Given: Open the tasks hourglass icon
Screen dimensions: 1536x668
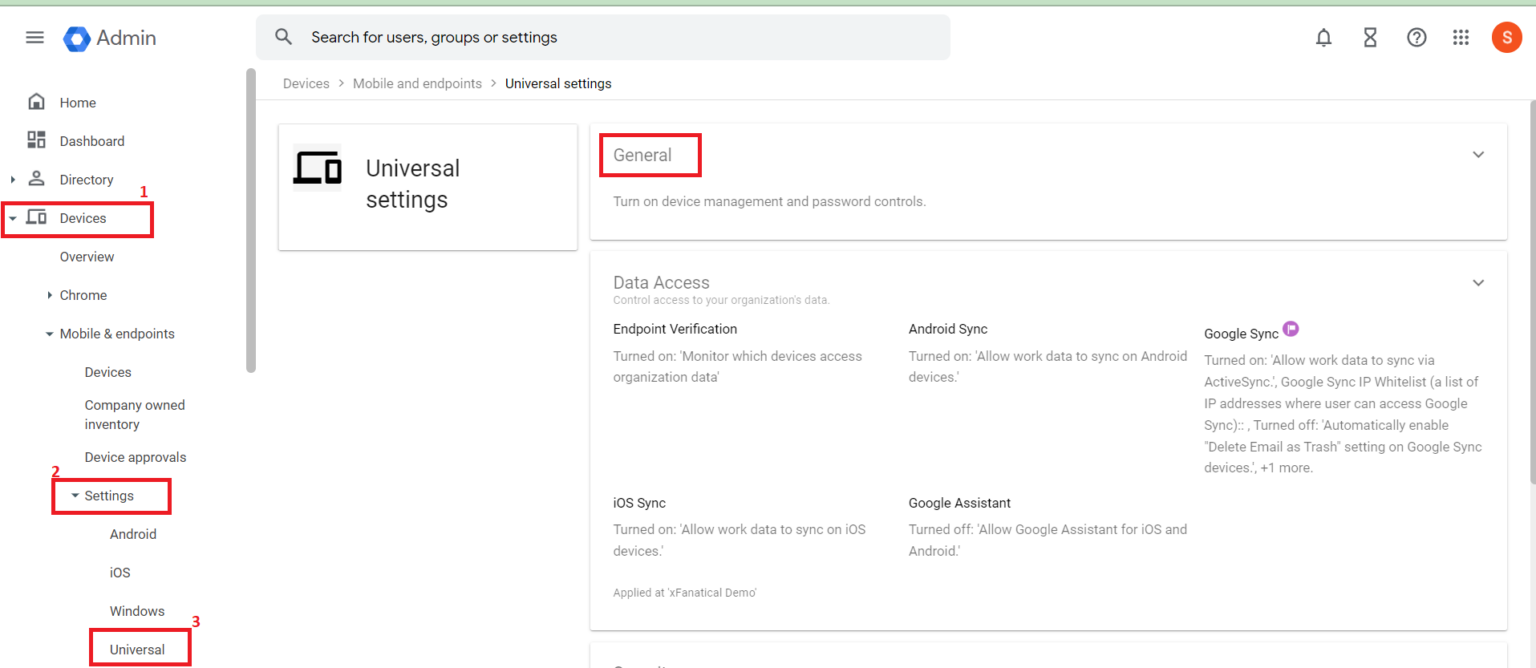Looking at the screenshot, I should 1369,37.
